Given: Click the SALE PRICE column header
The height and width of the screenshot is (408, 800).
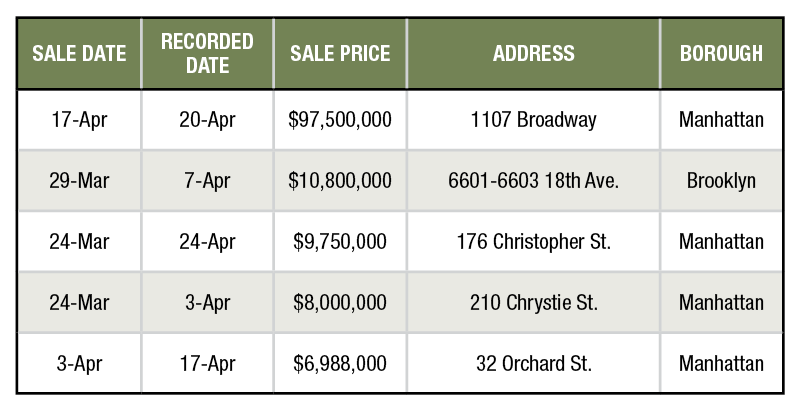Looking at the screenshot, I should tap(340, 54).
